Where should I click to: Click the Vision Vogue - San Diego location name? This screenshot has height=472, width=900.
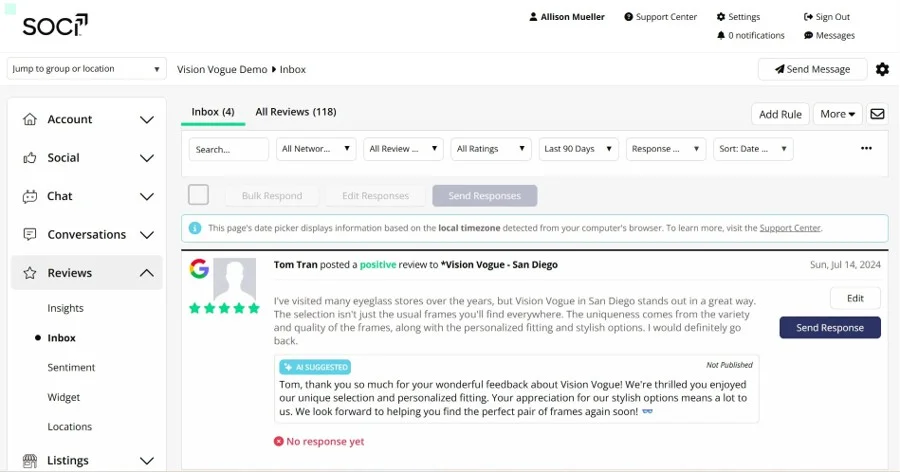[x=499, y=265]
